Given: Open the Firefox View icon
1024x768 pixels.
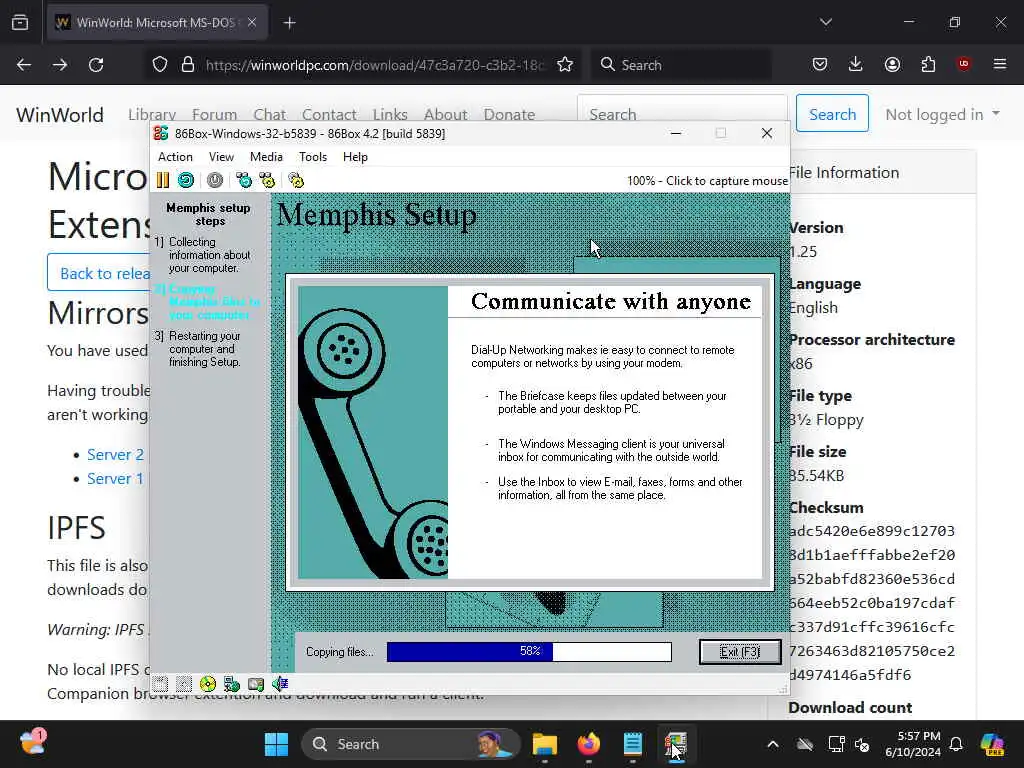Looking at the screenshot, I should (20, 22).
